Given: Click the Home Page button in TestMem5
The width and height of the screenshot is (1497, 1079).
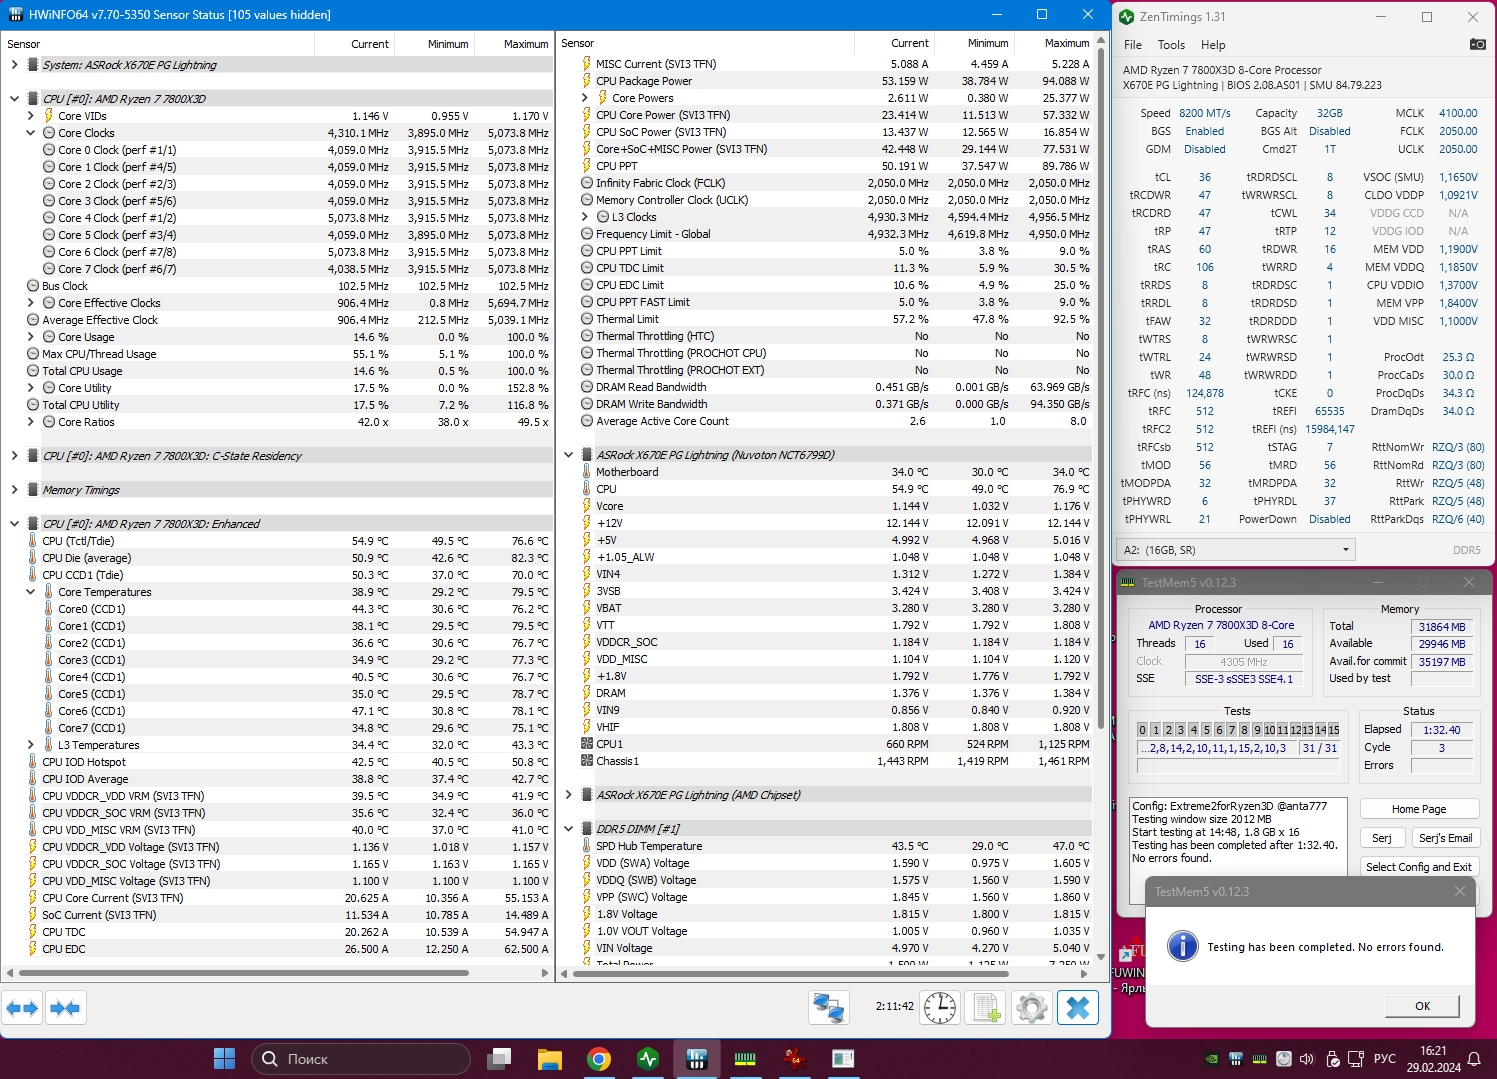Looking at the screenshot, I should pyautogui.click(x=1418, y=809).
